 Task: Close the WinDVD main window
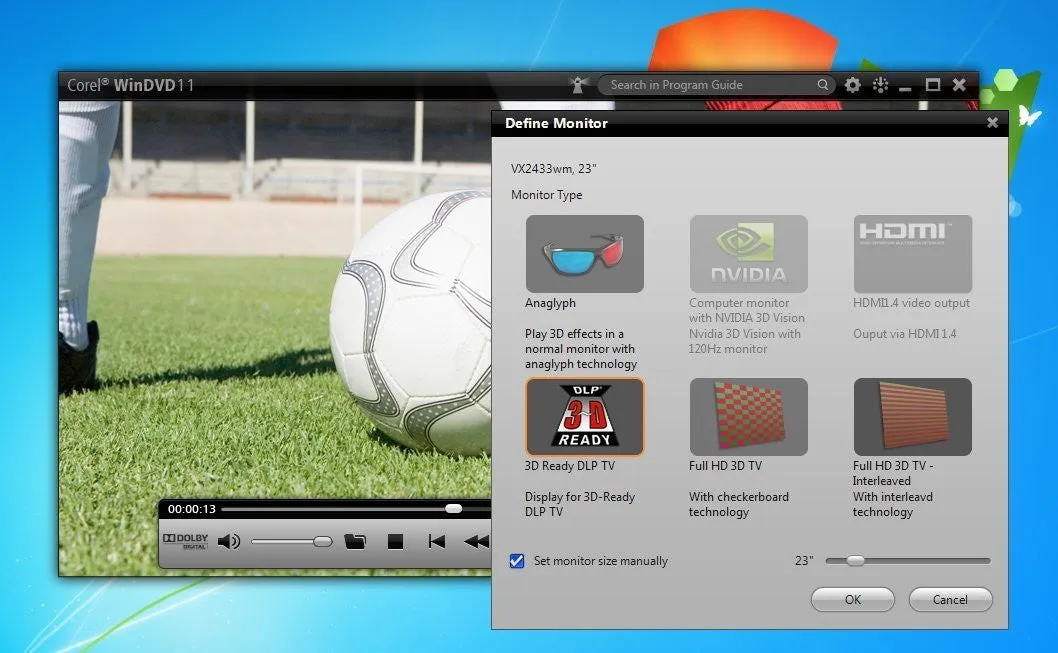tap(959, 85)
